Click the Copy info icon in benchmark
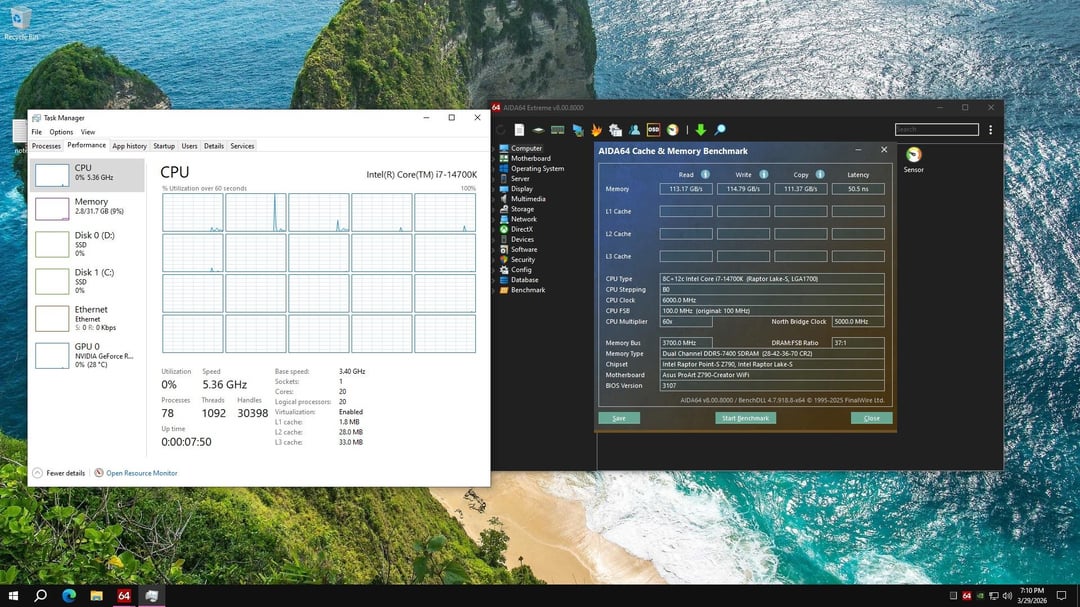The image size is (1080, 607). [x=820, y=174]
